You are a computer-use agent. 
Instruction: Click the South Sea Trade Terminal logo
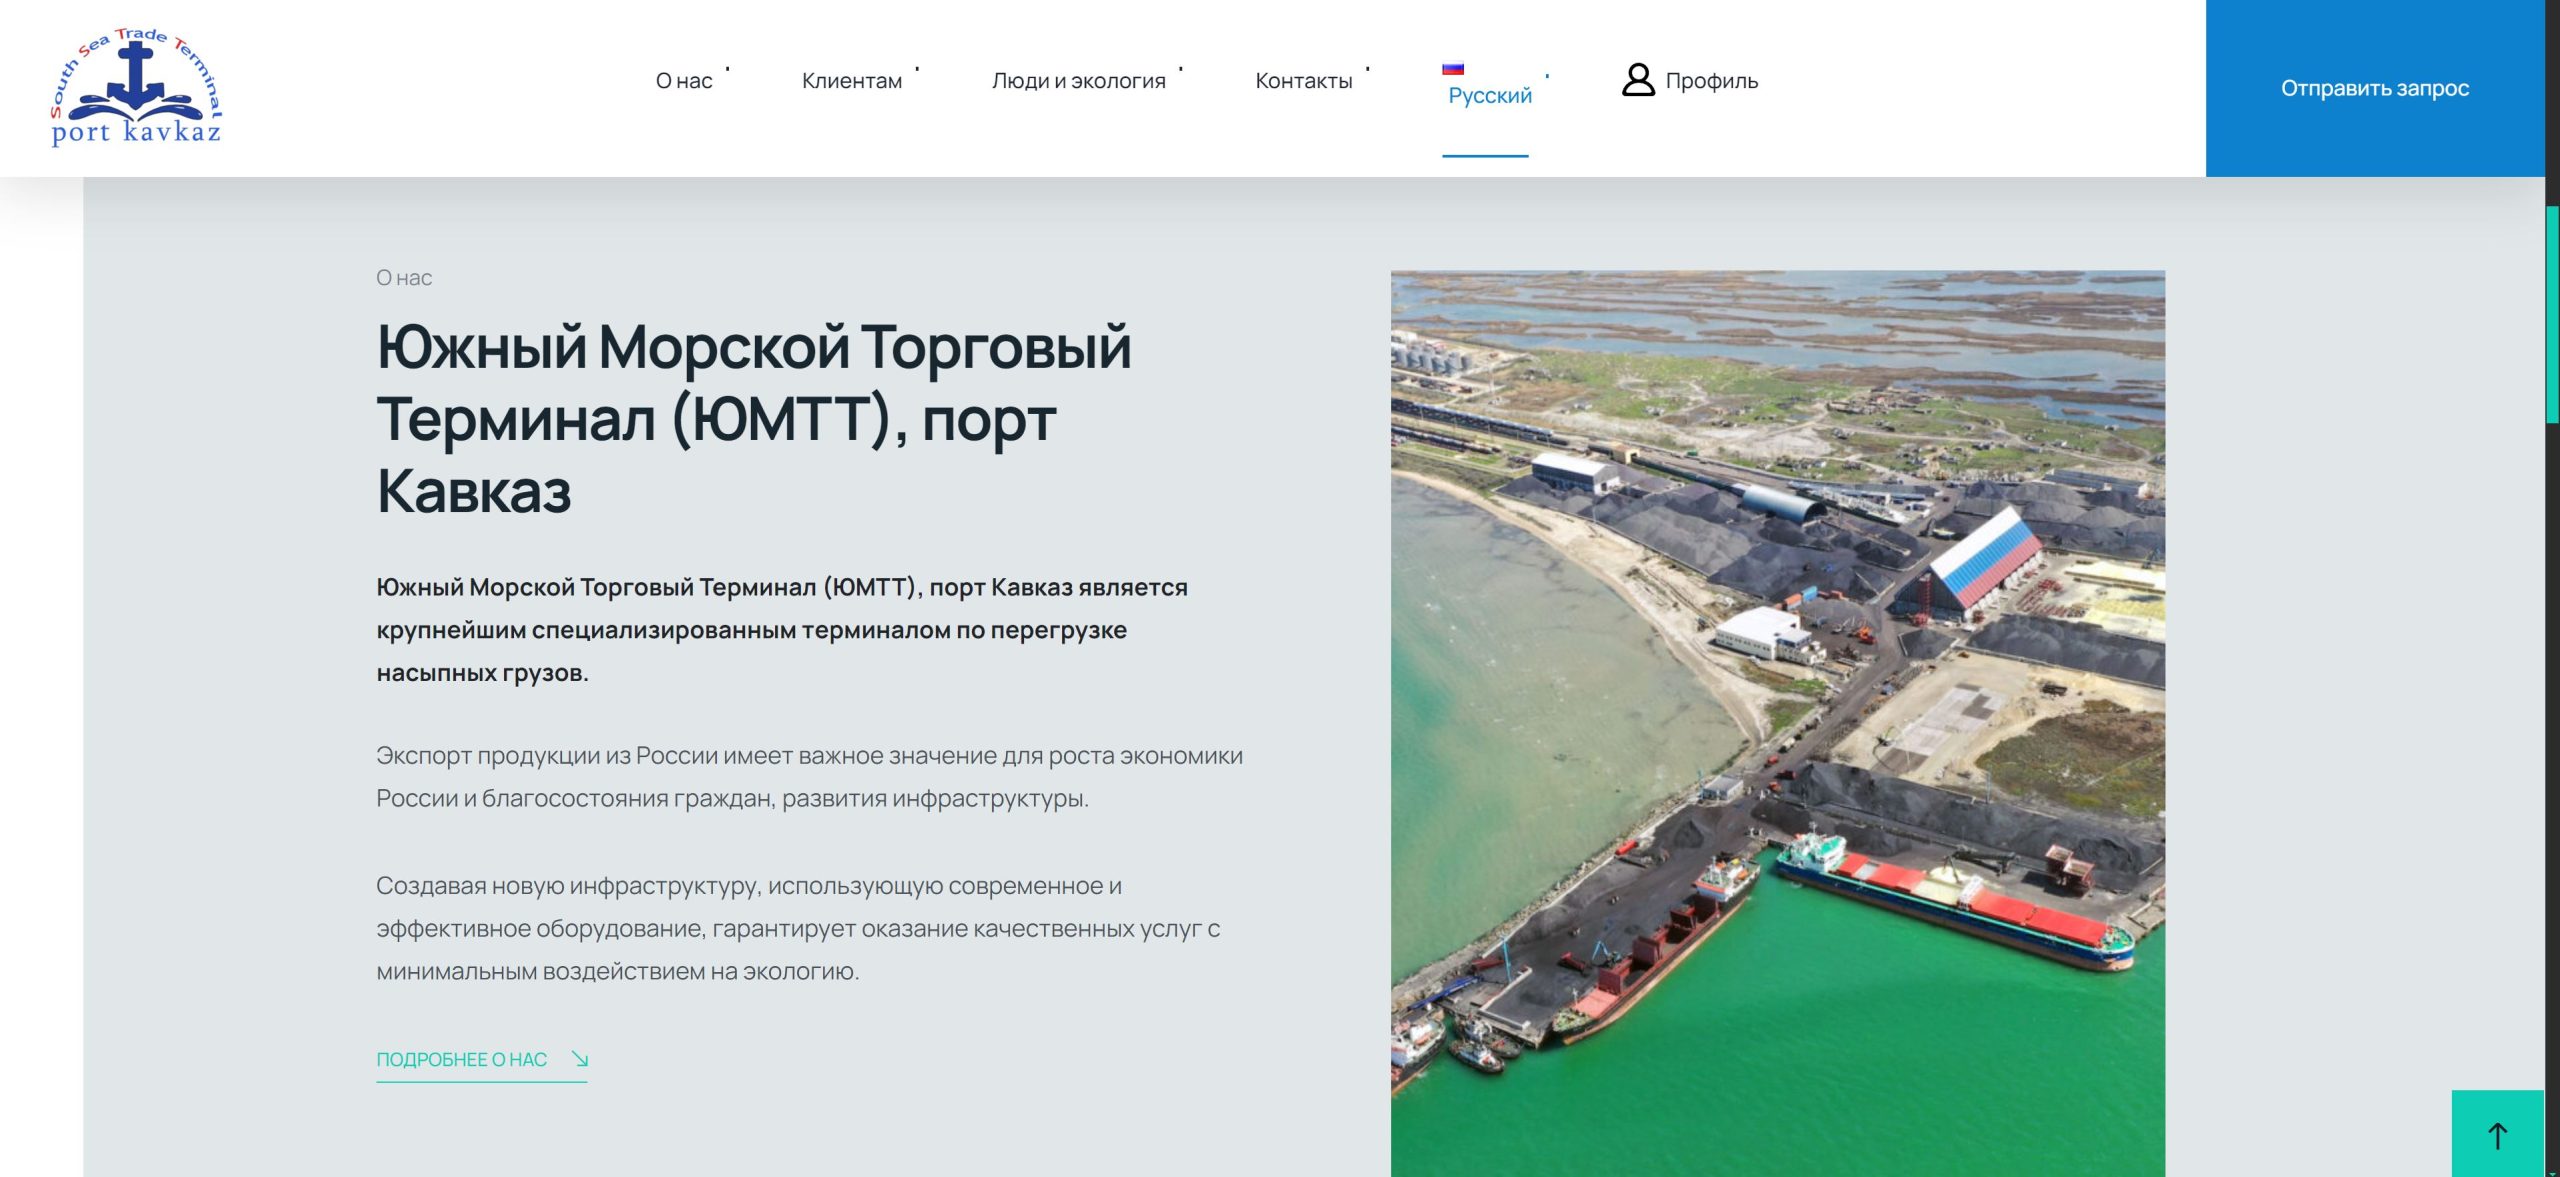coord(137,87)
